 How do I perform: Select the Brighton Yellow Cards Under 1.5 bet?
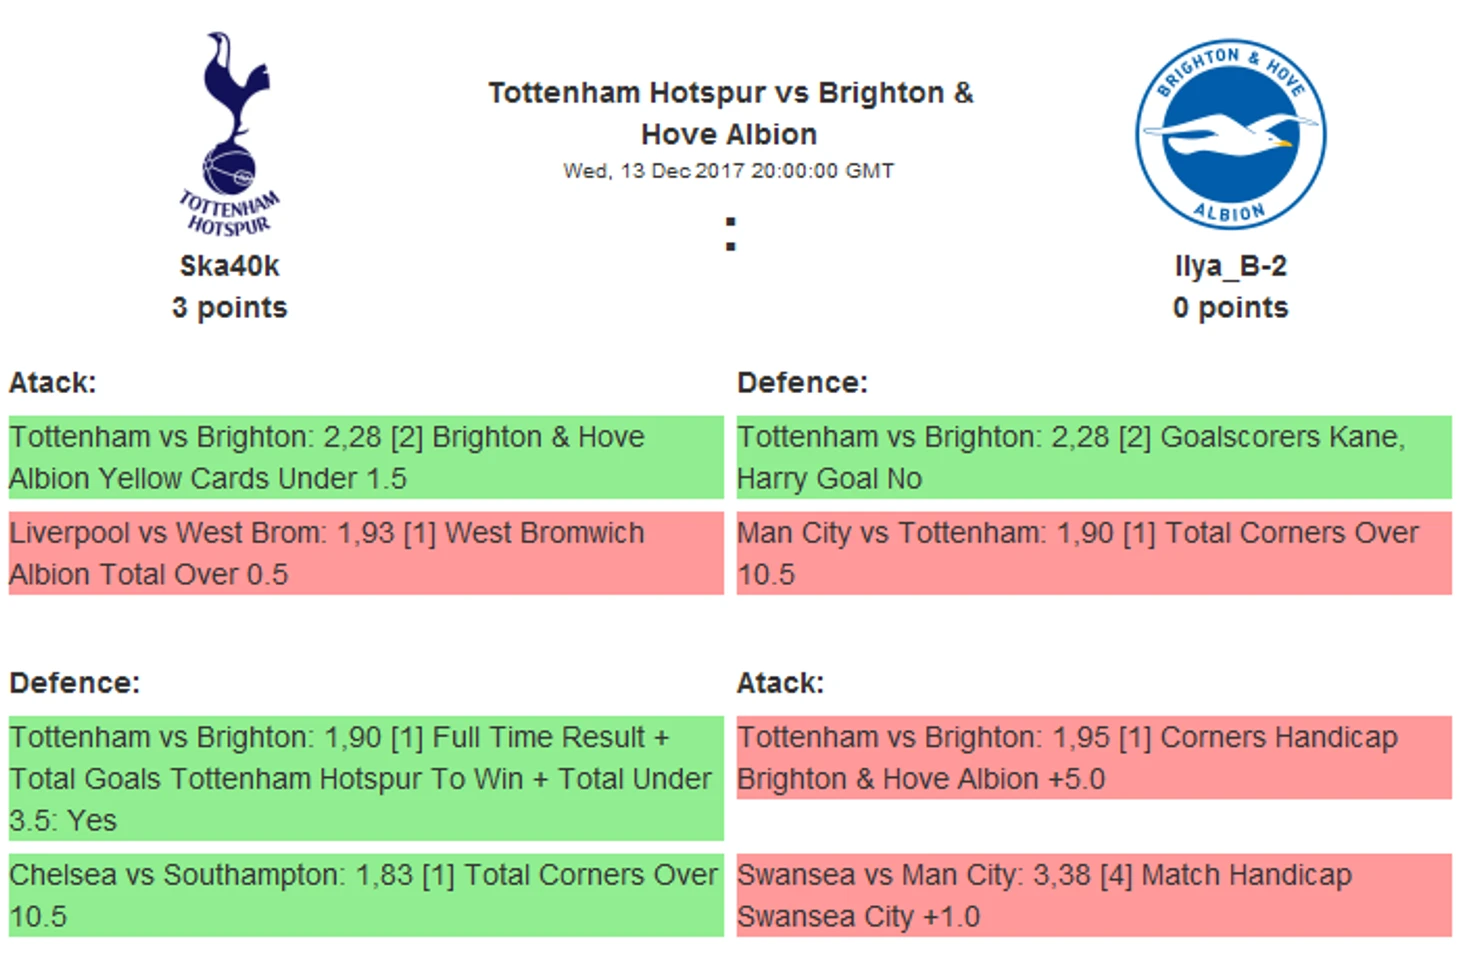(366, 457)
